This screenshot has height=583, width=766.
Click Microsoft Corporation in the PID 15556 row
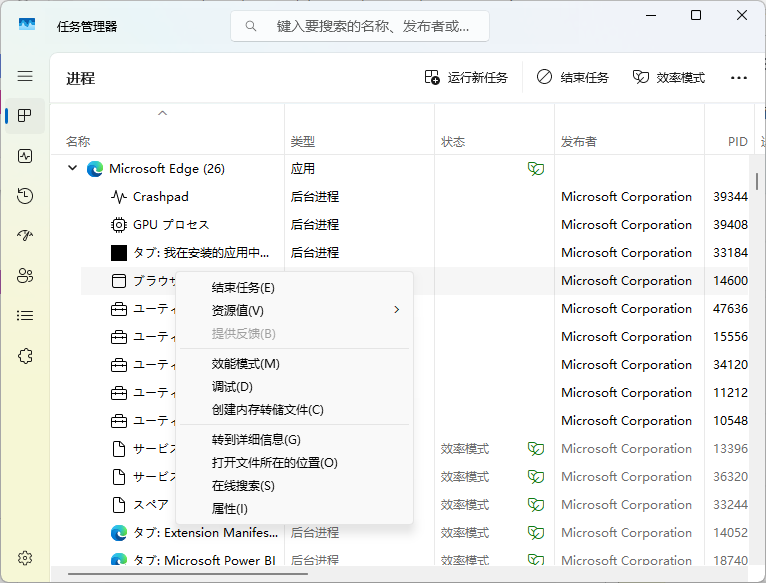coord(626,337)
